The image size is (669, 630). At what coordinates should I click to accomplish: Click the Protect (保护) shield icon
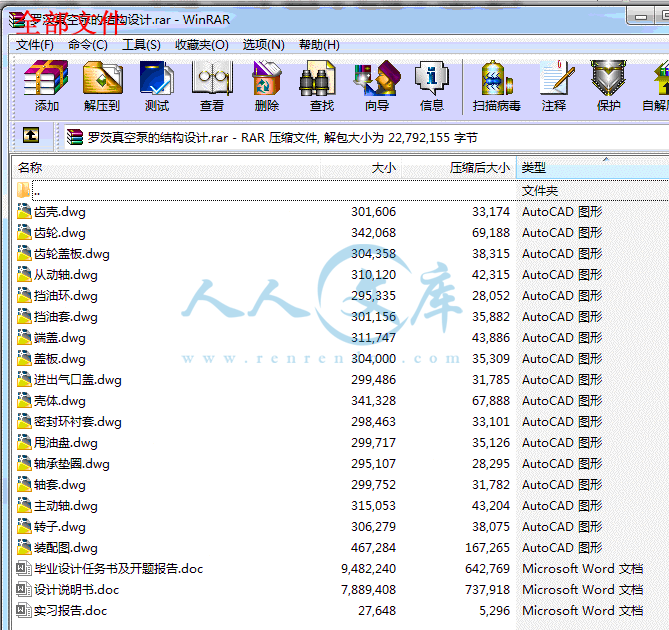608,78
